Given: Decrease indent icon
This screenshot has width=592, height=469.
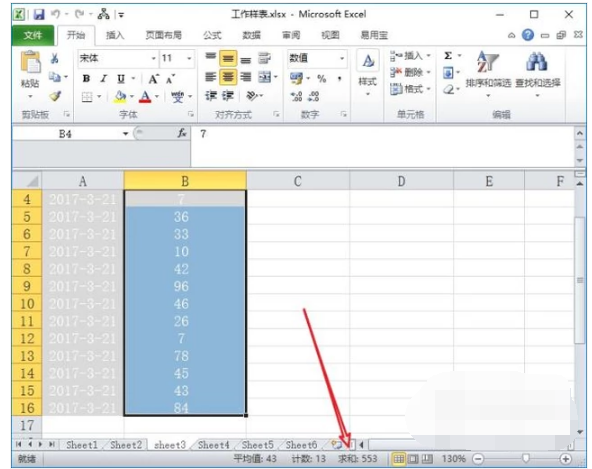Looking at the screenshot, I should coord(211,96).
